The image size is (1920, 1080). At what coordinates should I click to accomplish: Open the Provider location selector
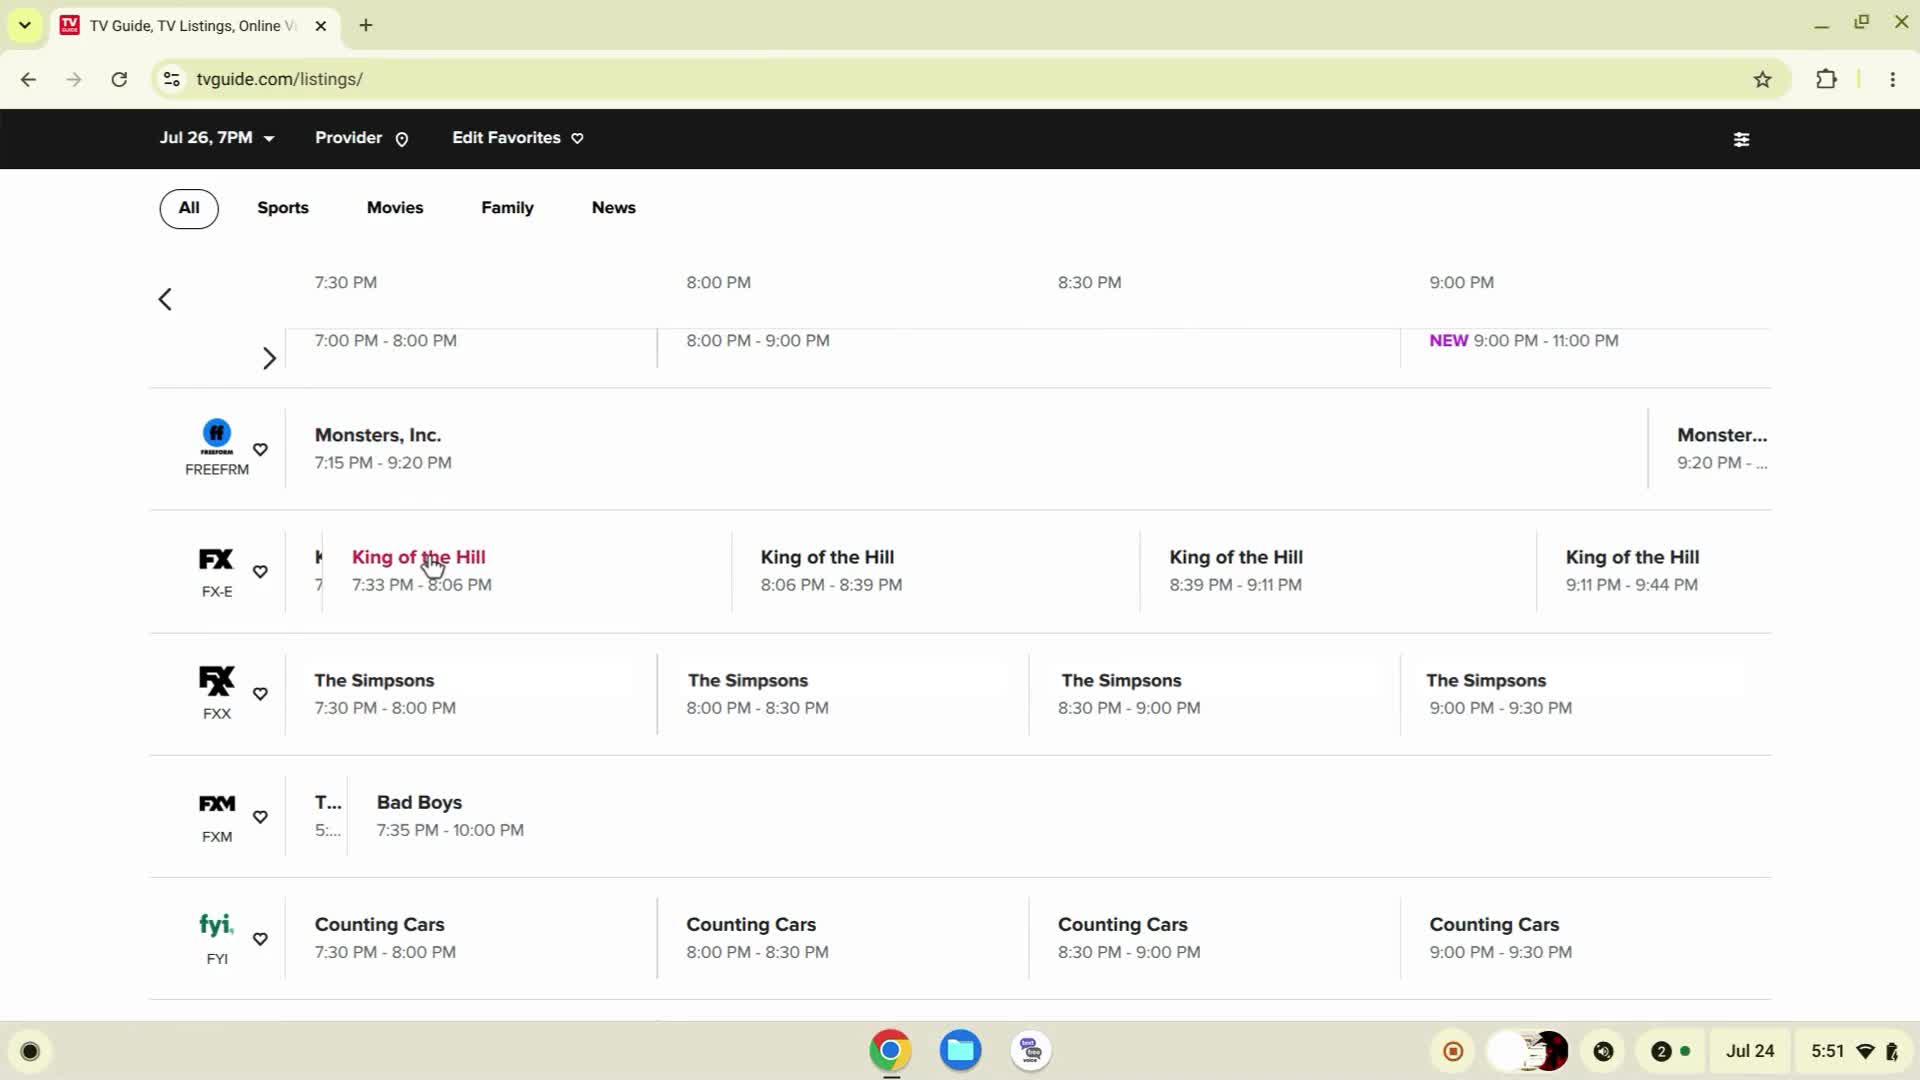pos(362,138)
